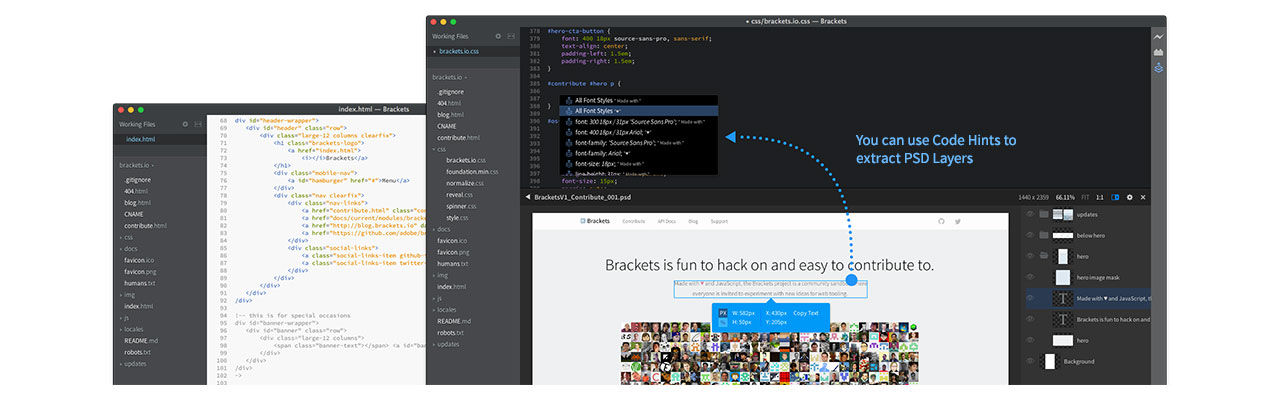Open the PSD viewer settings gear
Viewport: 1280px width, 400px height.
[x=1130, y=197]
